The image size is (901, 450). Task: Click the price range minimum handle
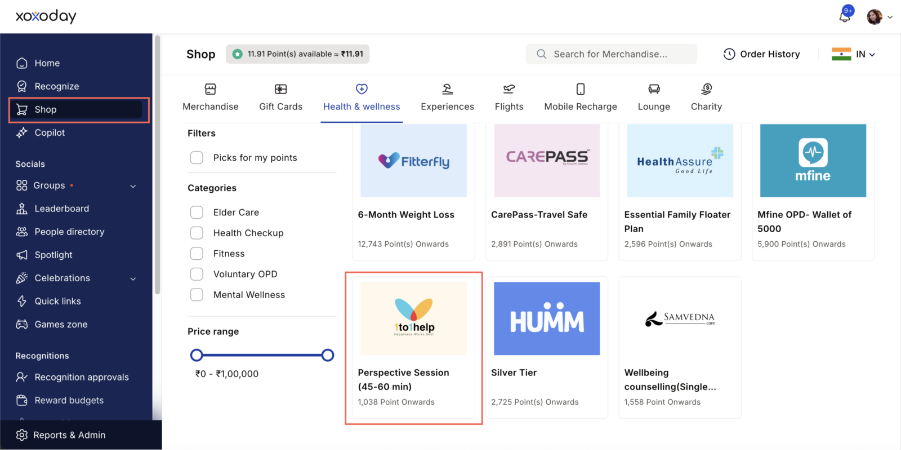click(x=197, y=355)
